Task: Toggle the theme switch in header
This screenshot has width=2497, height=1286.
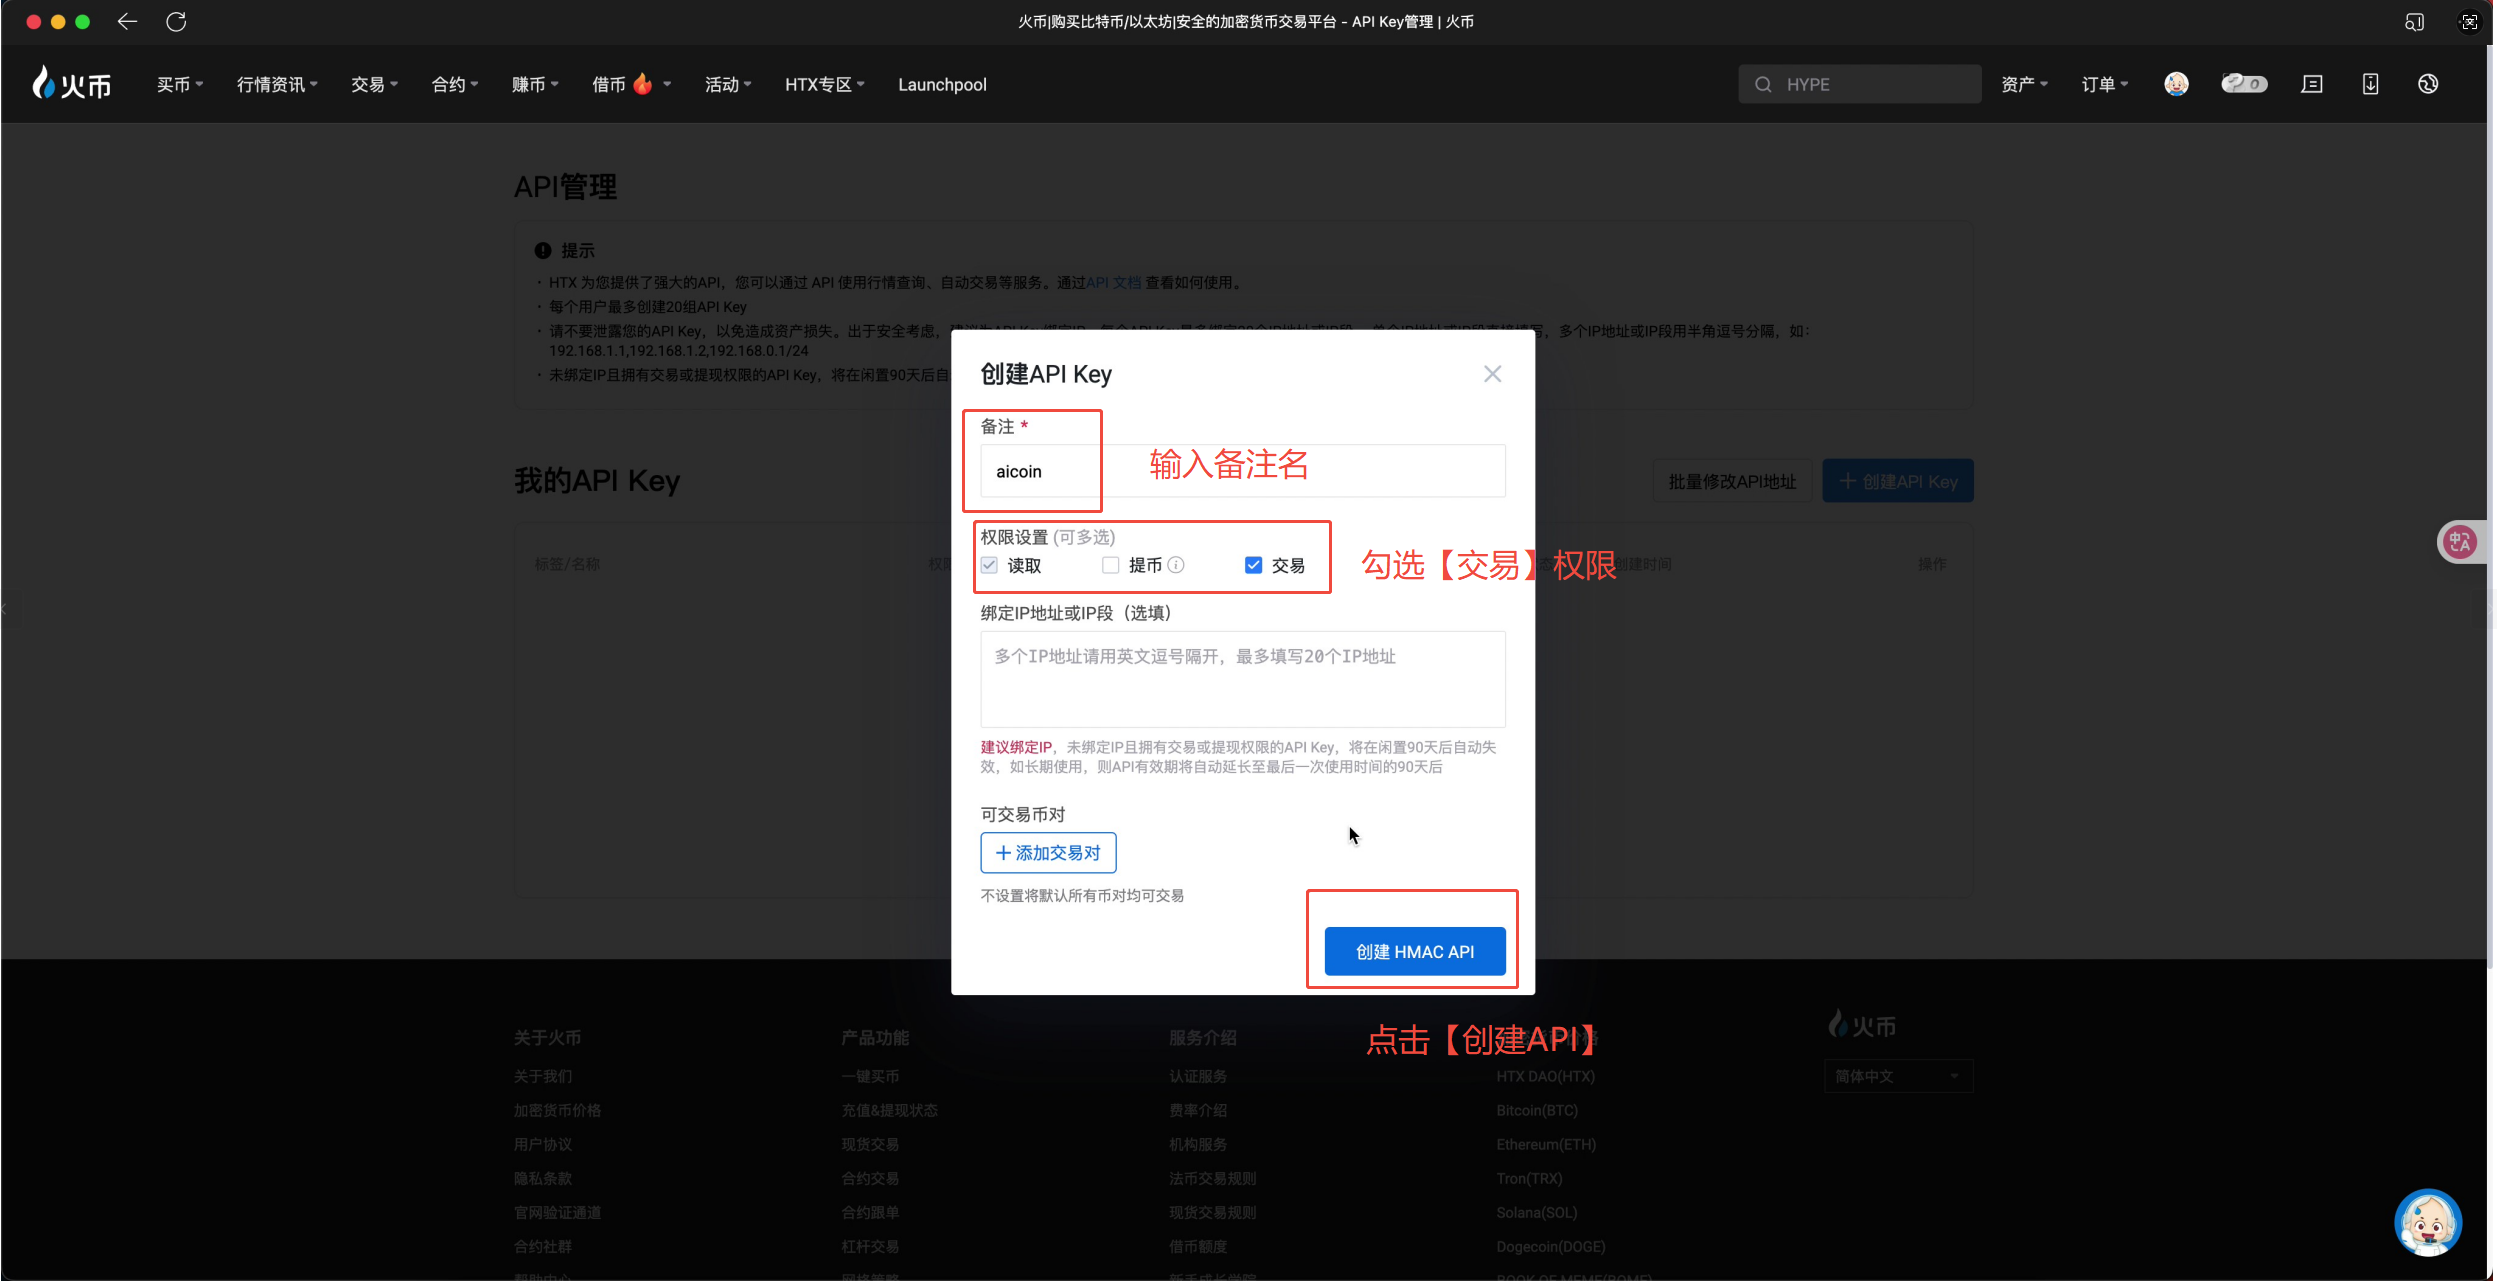Action: click(x=2244, y=84)
